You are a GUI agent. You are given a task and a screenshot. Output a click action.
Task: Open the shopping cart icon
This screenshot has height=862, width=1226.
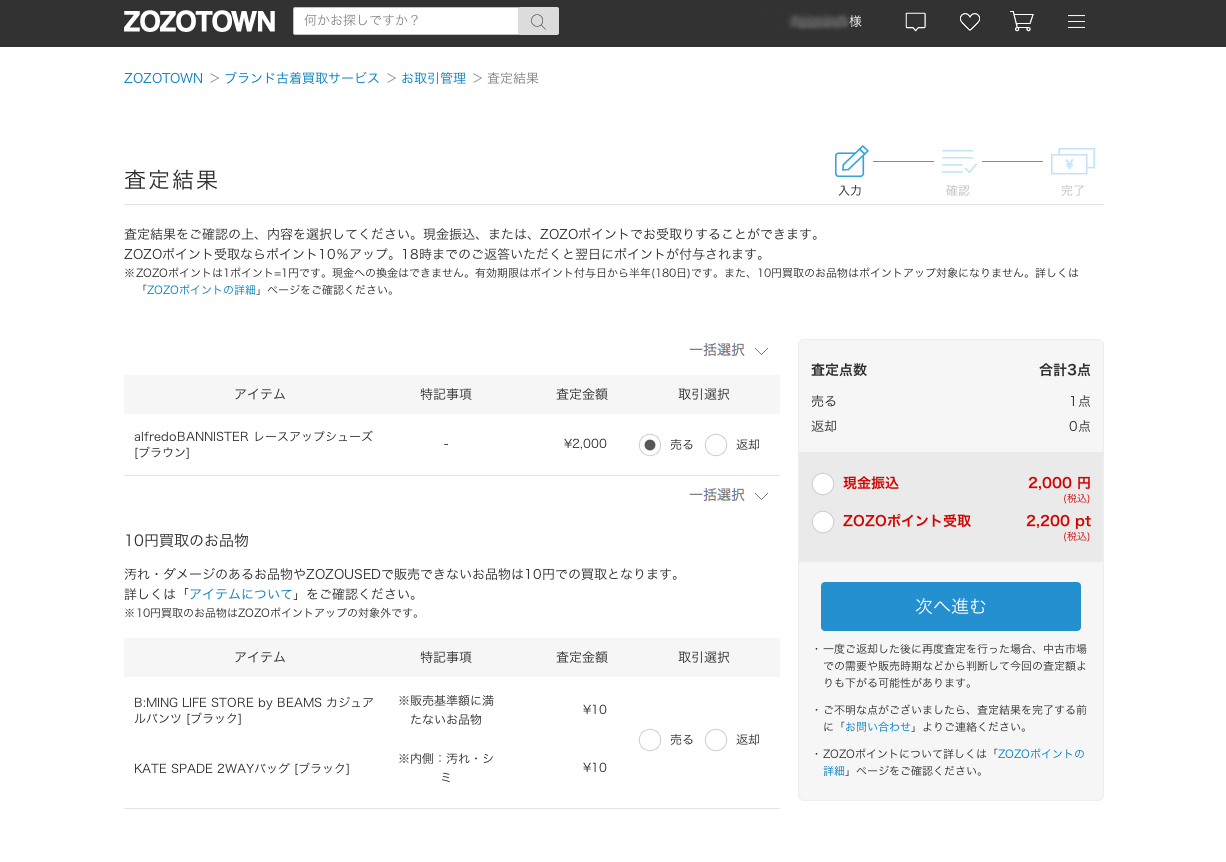point(1021,21)
